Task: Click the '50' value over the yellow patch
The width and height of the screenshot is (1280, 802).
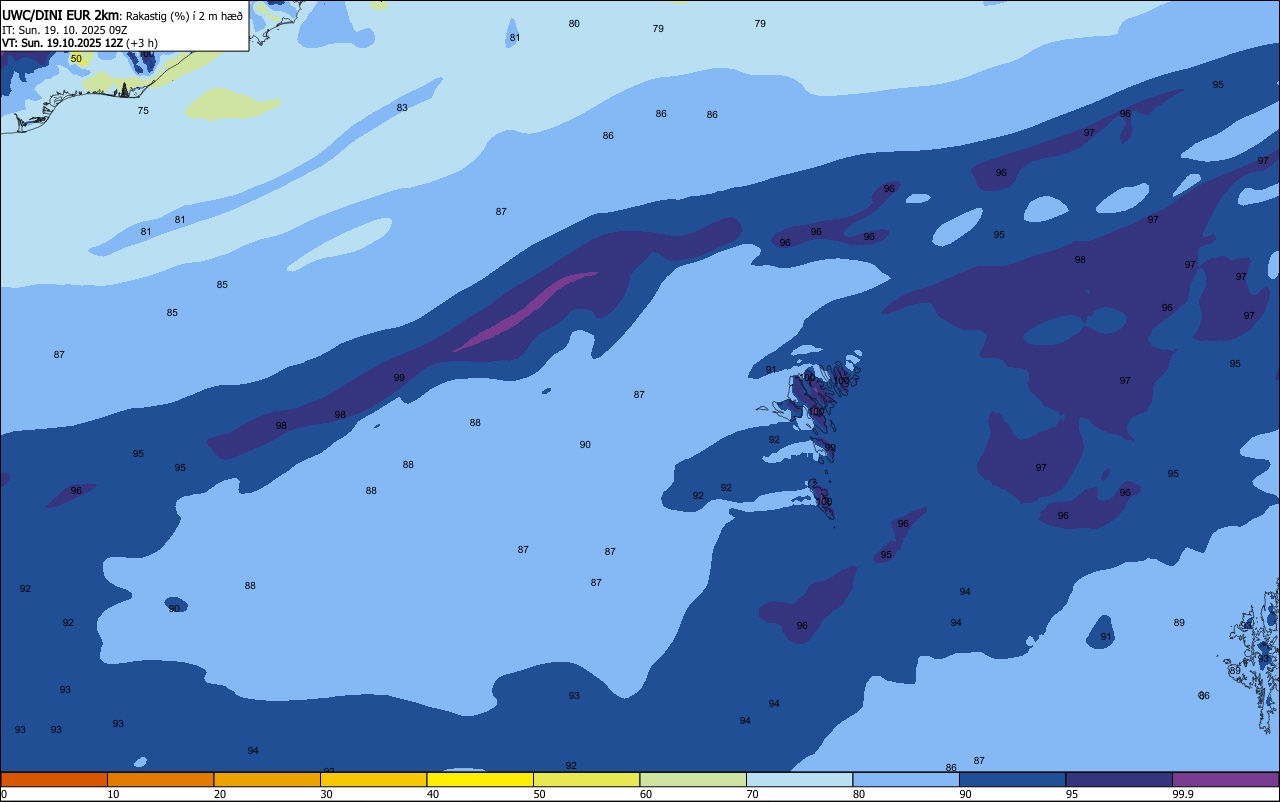Action: [76, 59]
